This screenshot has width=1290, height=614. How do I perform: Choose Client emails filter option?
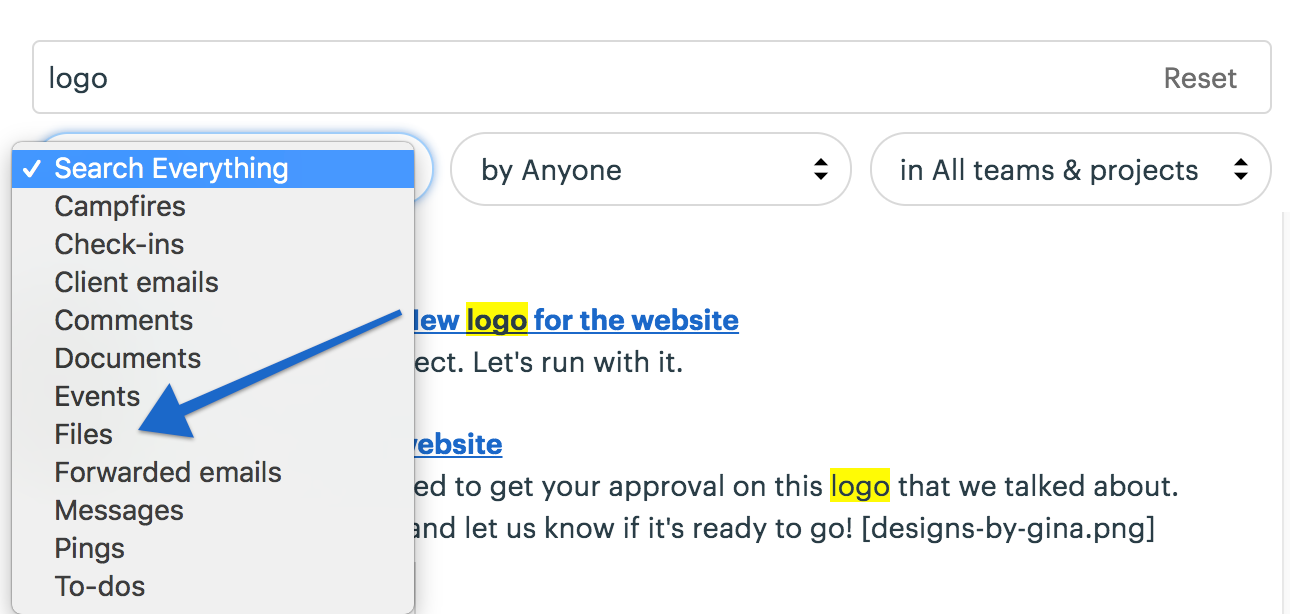click(136, 282)
